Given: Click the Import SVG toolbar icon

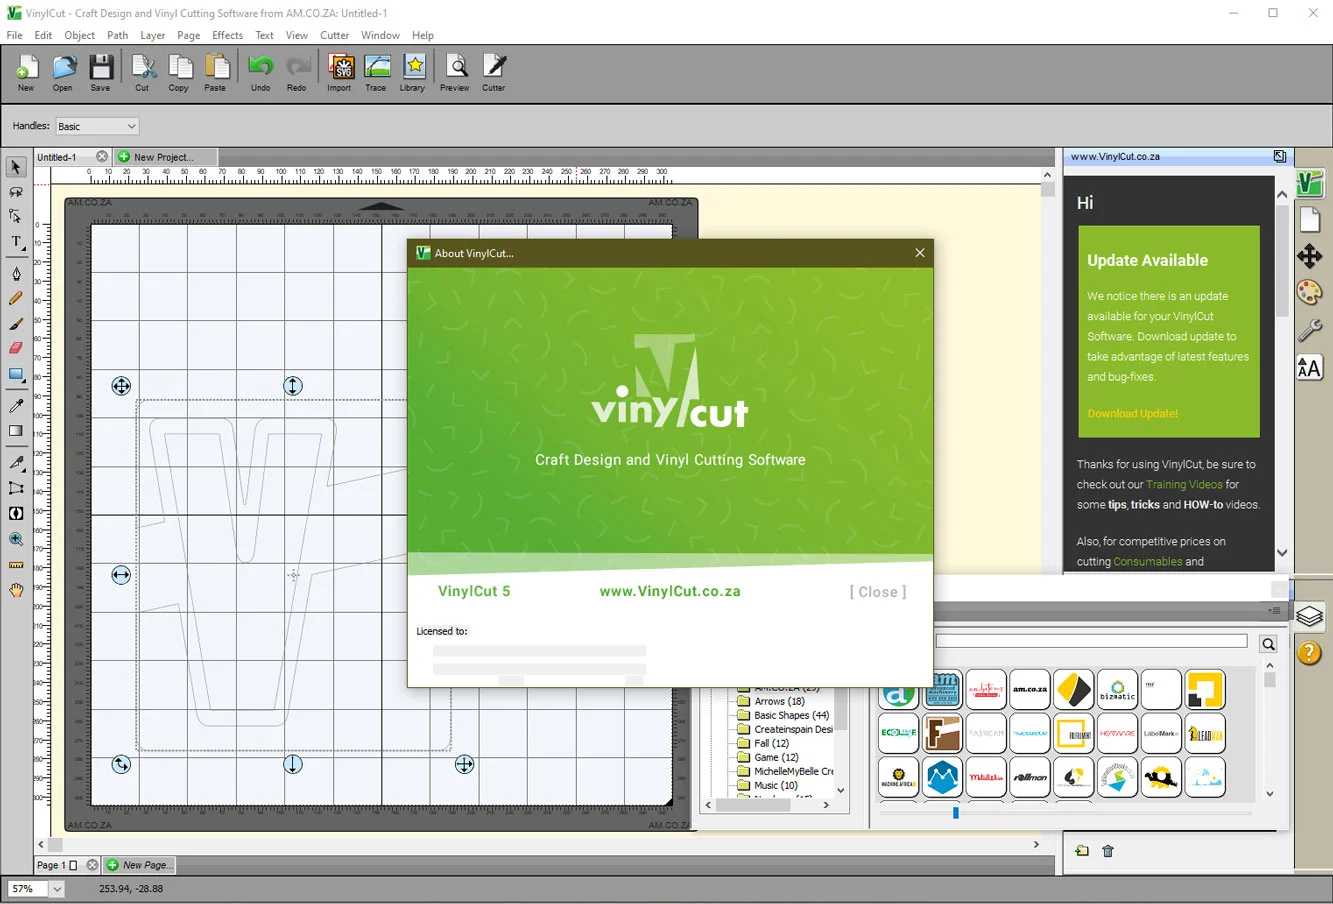Looking at the screenshot, I should (340, 72).
